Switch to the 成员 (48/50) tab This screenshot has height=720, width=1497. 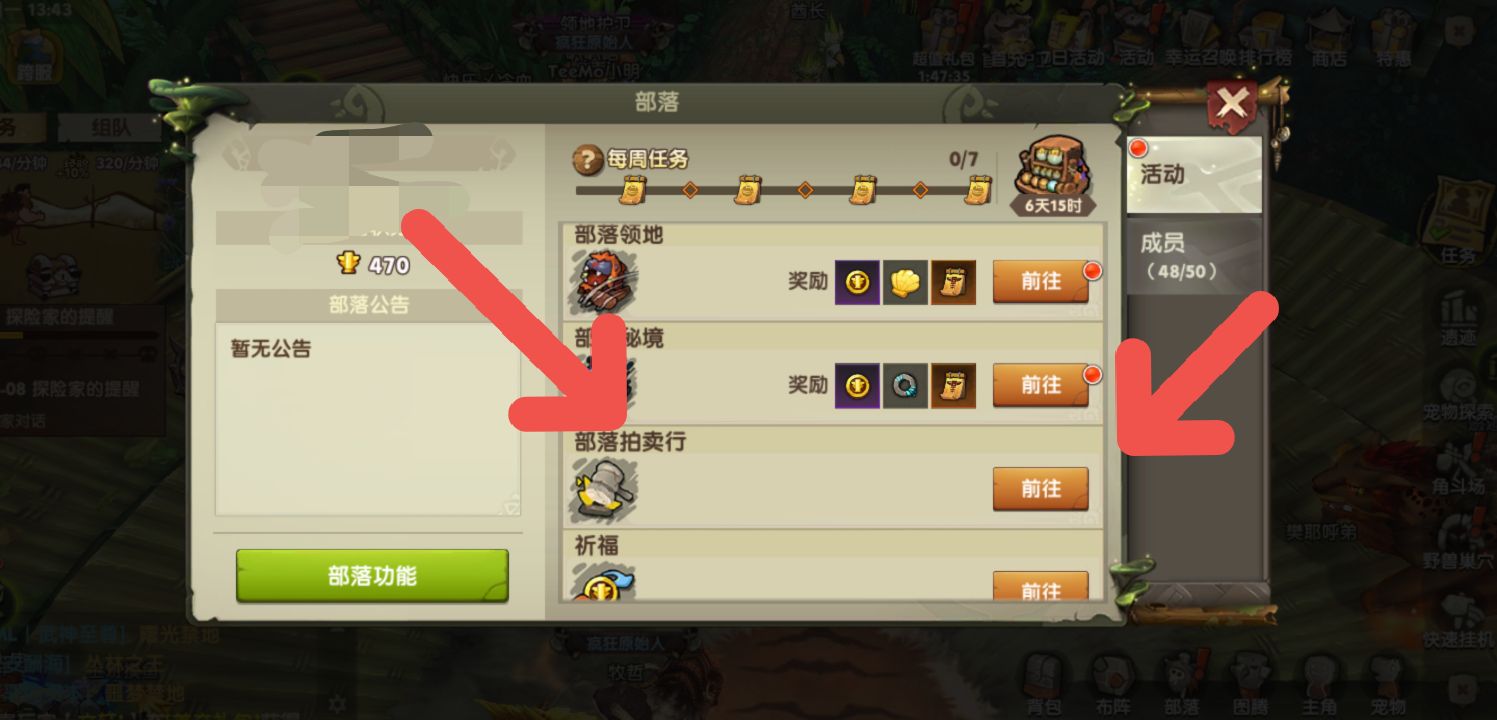coord(1194,257)
